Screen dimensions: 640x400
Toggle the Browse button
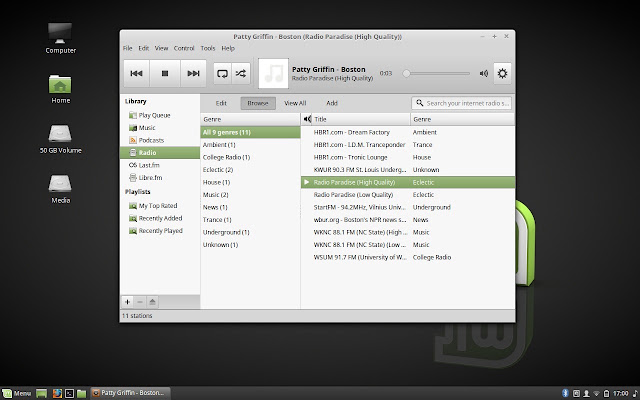pos(258,103)
